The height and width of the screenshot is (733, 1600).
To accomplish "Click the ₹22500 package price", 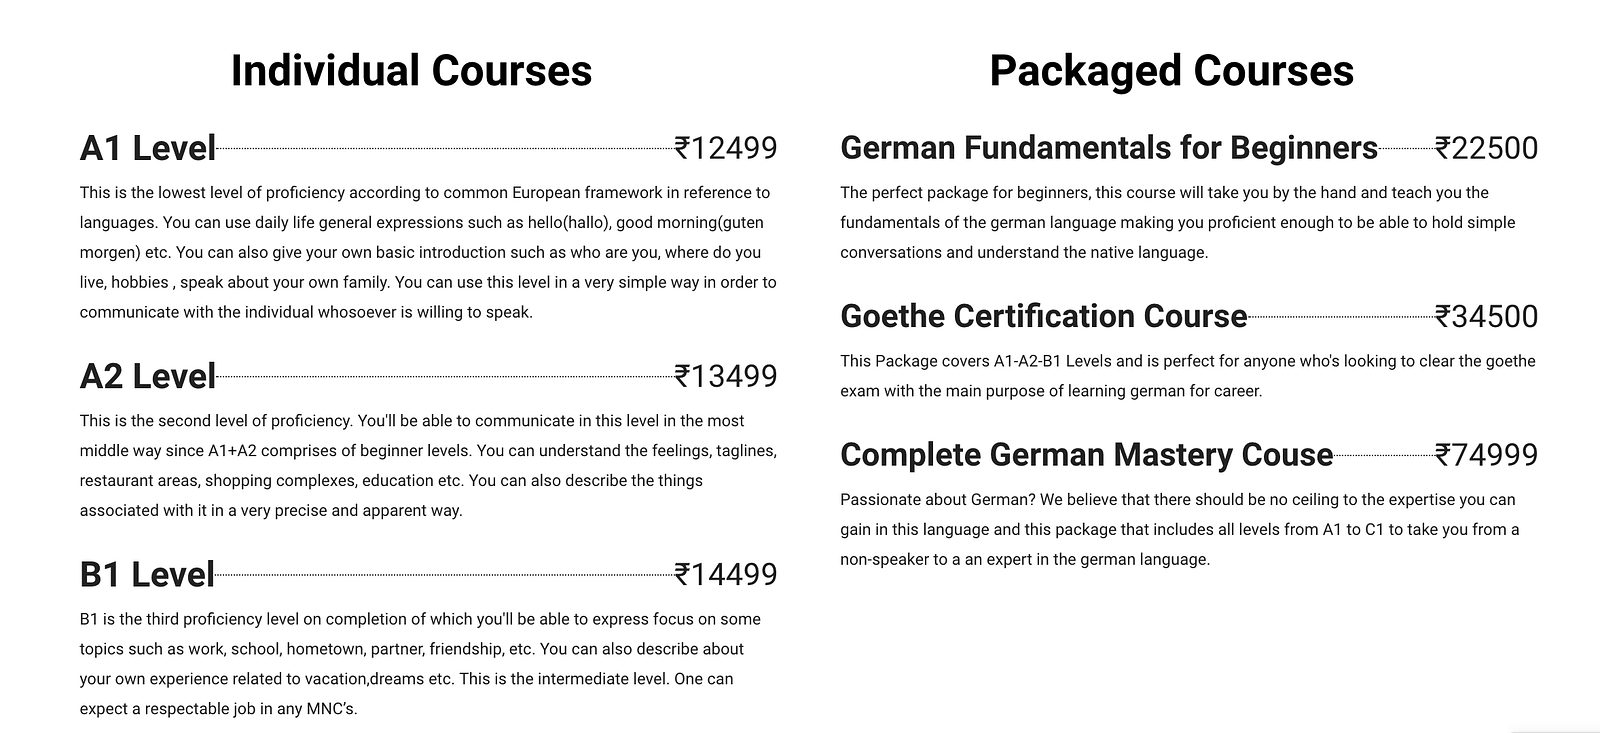I will (x=1486, y=148).
